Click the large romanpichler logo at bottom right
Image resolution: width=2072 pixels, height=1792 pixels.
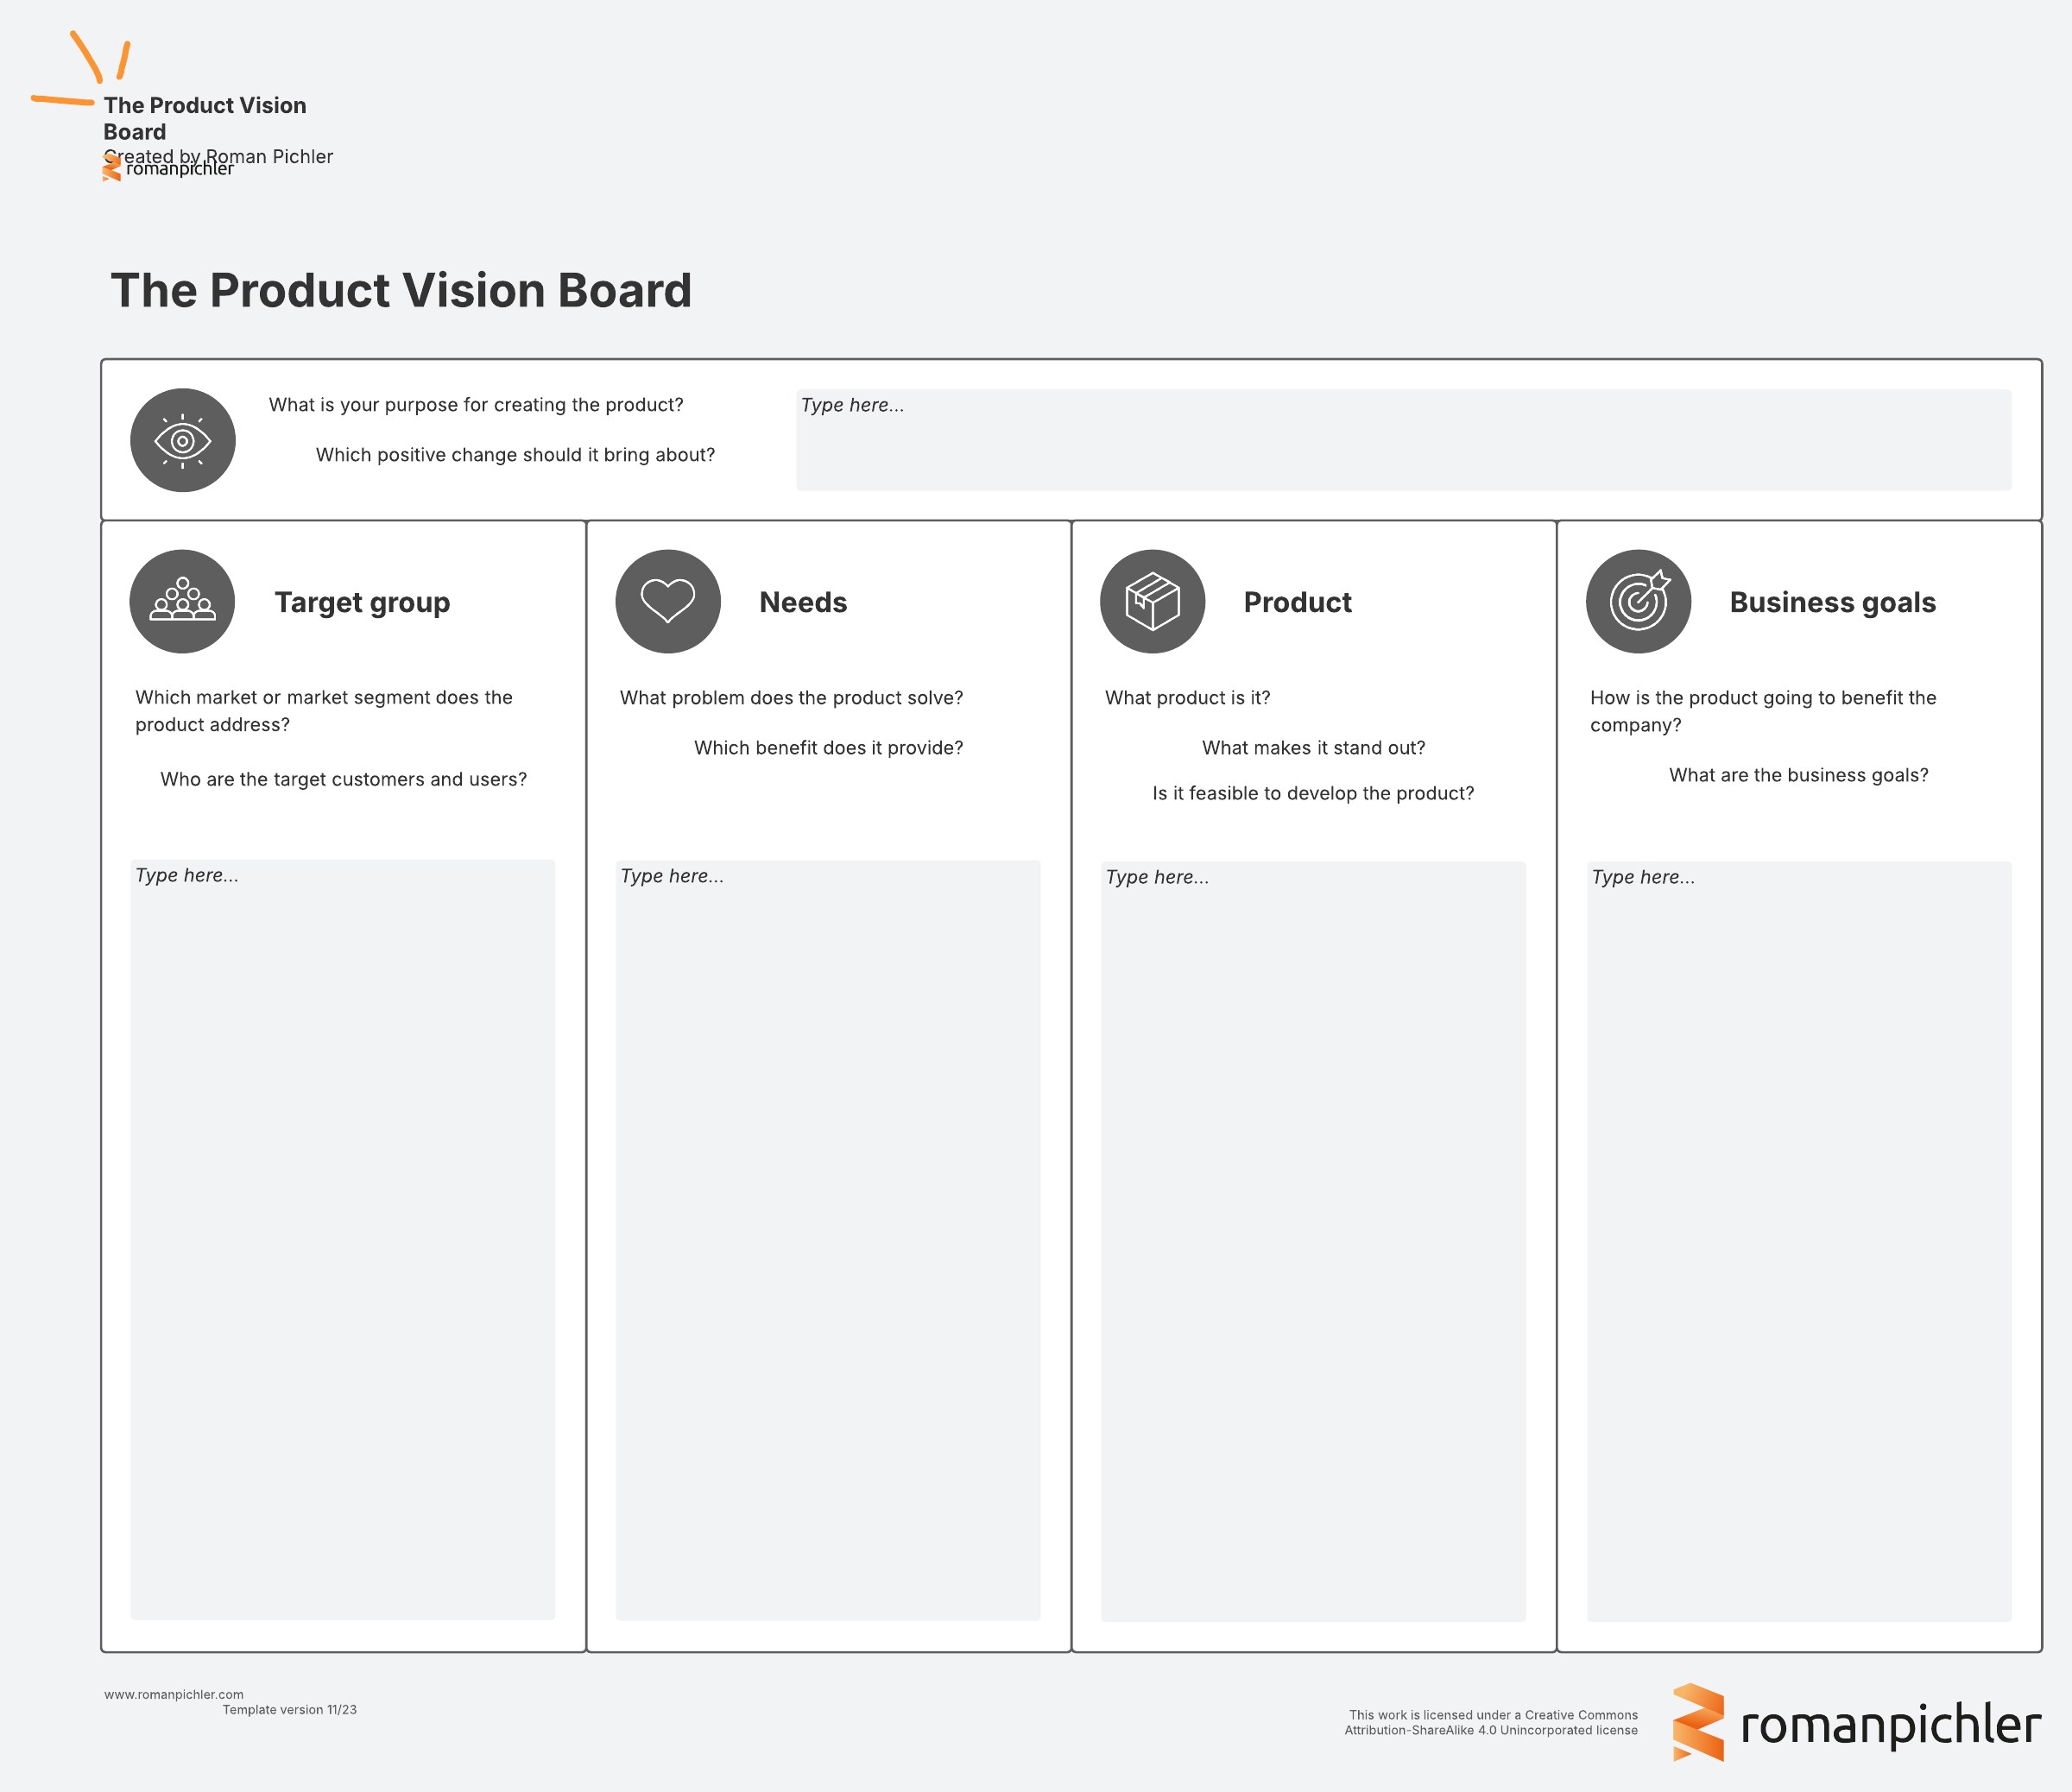click(x=1856, y=1723)
